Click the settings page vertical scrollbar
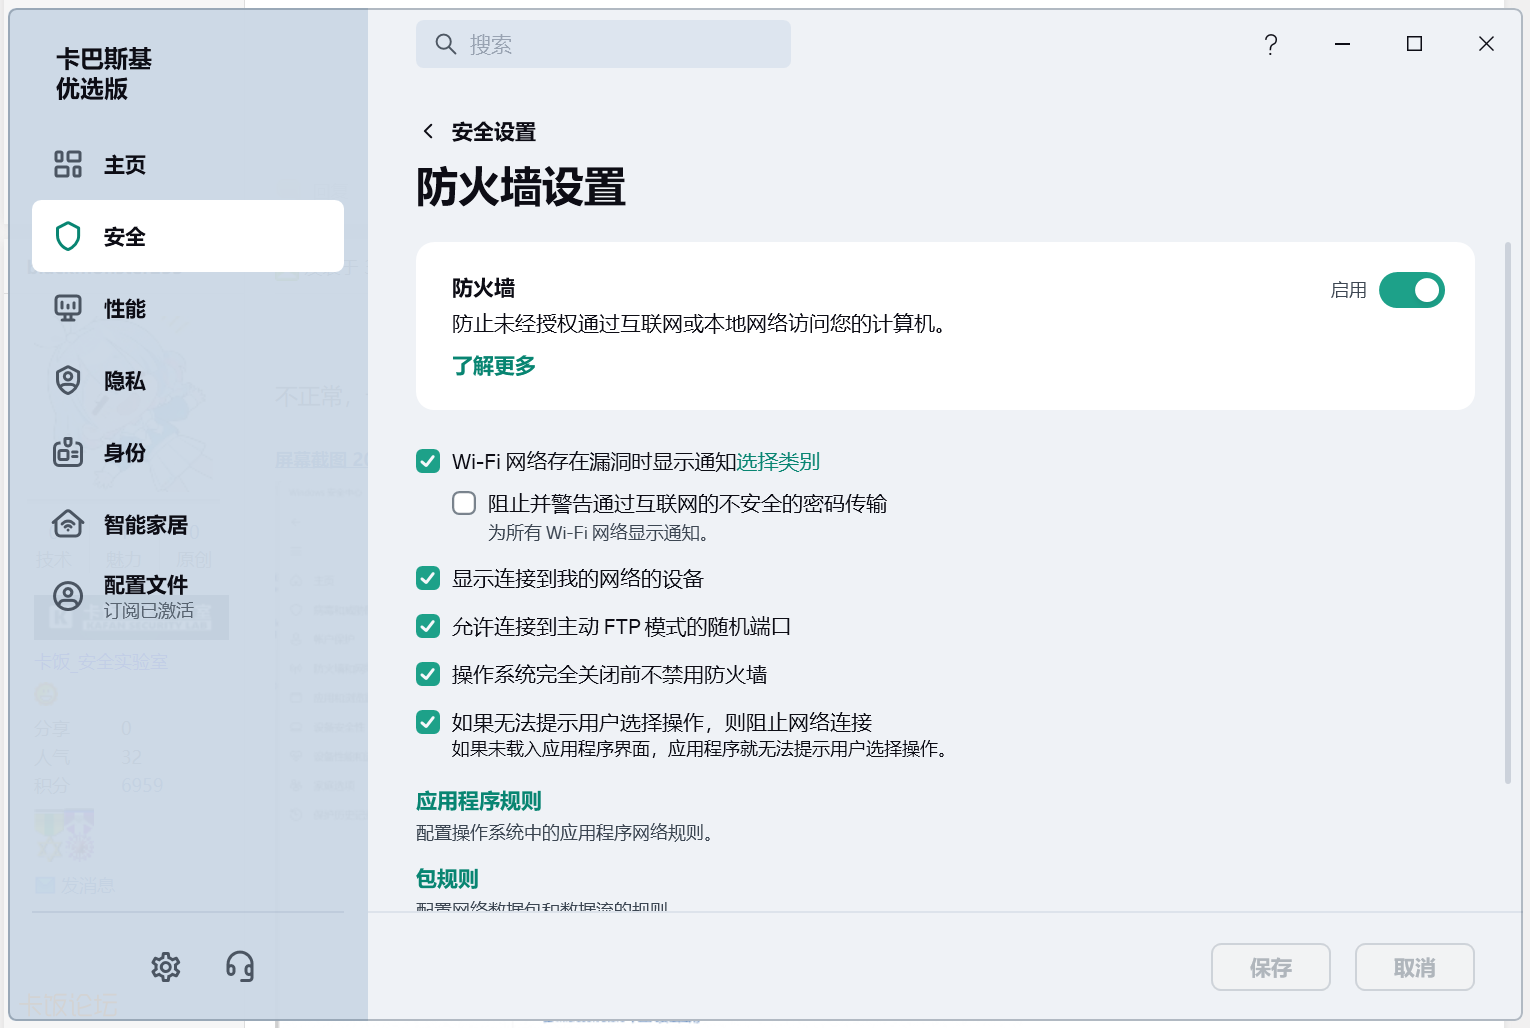The height and width of the screenshot is (1028, 1530). coord(1508,512)
